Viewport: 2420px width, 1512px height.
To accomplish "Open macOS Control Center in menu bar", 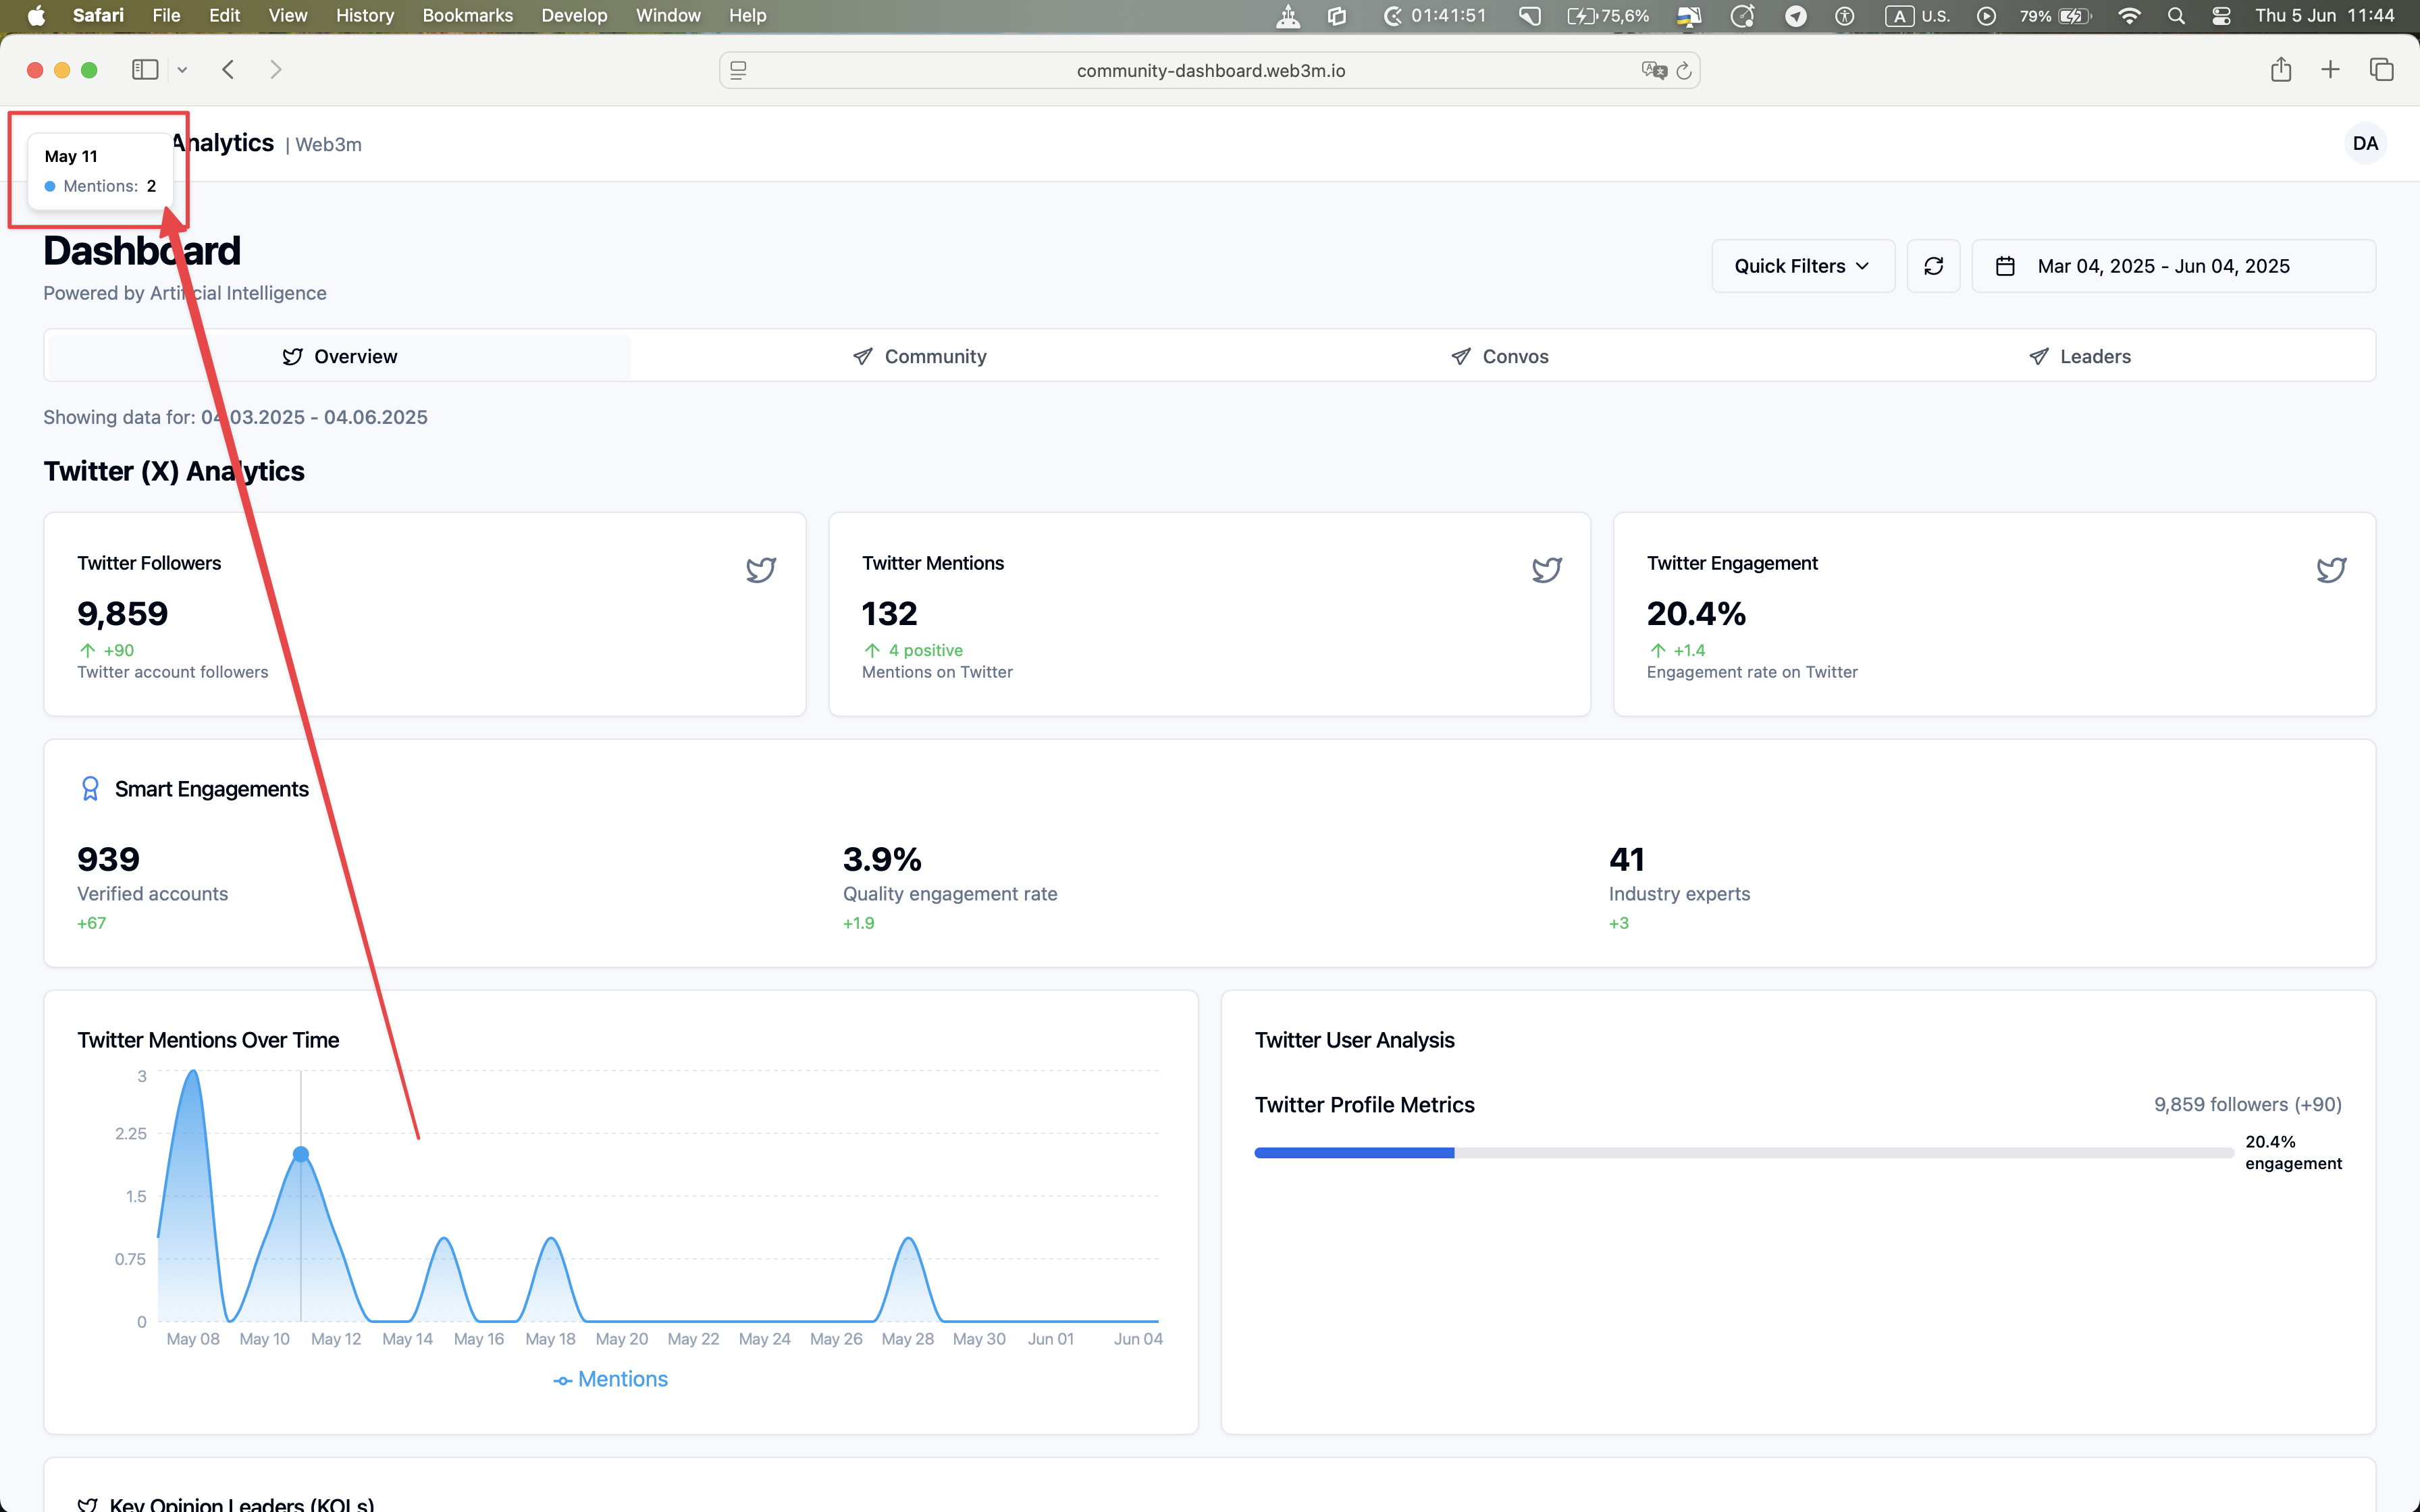I will click(2221, 16).
